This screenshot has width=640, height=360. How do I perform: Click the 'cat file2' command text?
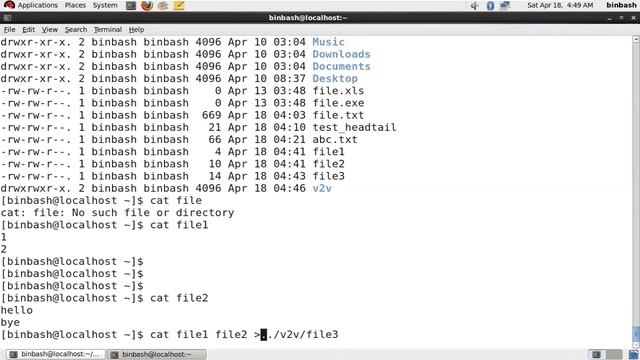click(179, 298)
